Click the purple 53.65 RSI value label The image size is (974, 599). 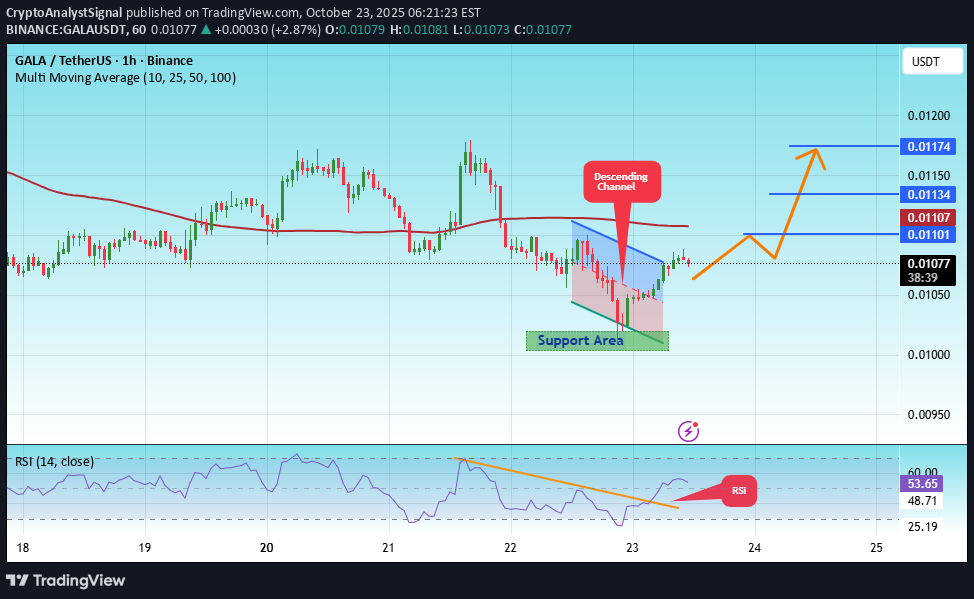coord(919,484)
